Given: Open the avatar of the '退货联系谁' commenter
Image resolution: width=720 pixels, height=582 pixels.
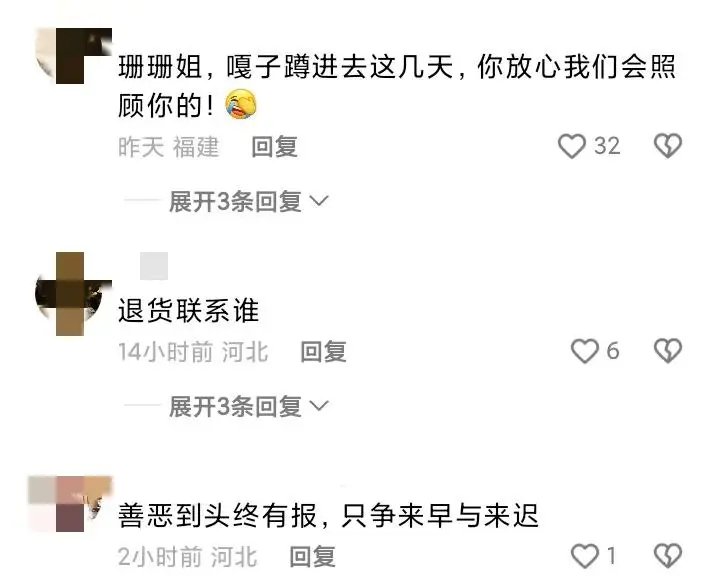Looking at the screenshot, I should (x=73, y=294).
